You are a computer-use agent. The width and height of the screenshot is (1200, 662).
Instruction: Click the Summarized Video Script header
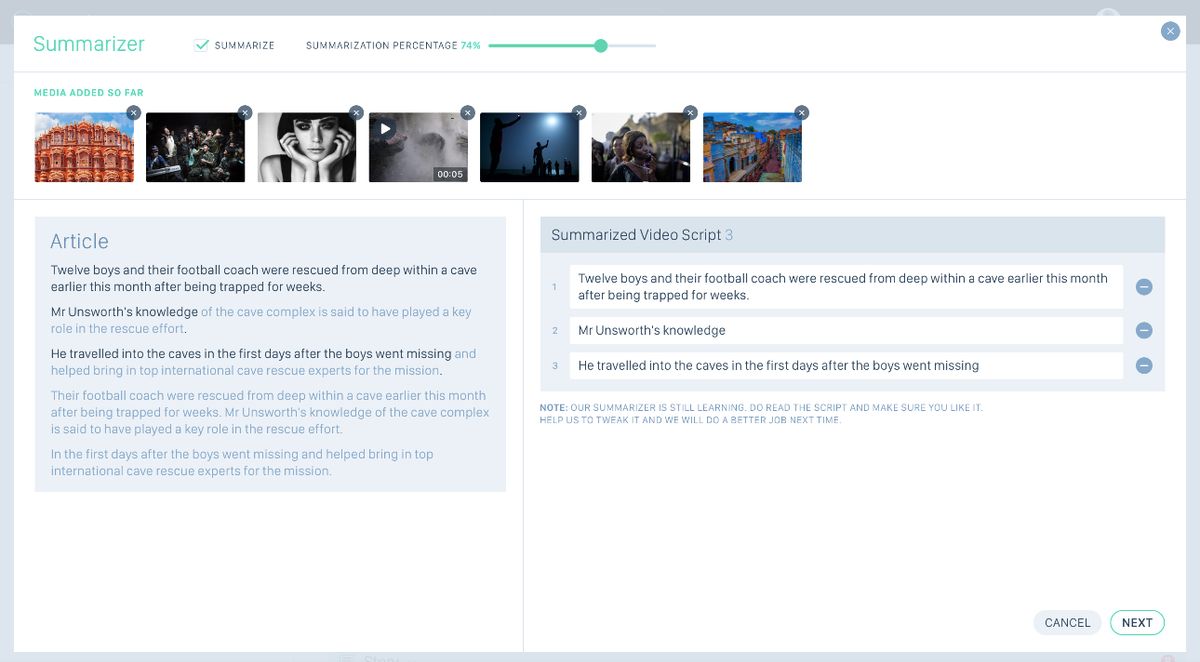[642, 235]
